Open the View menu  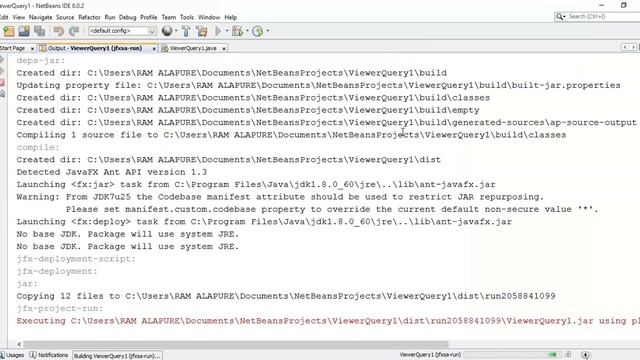[19, 17]
